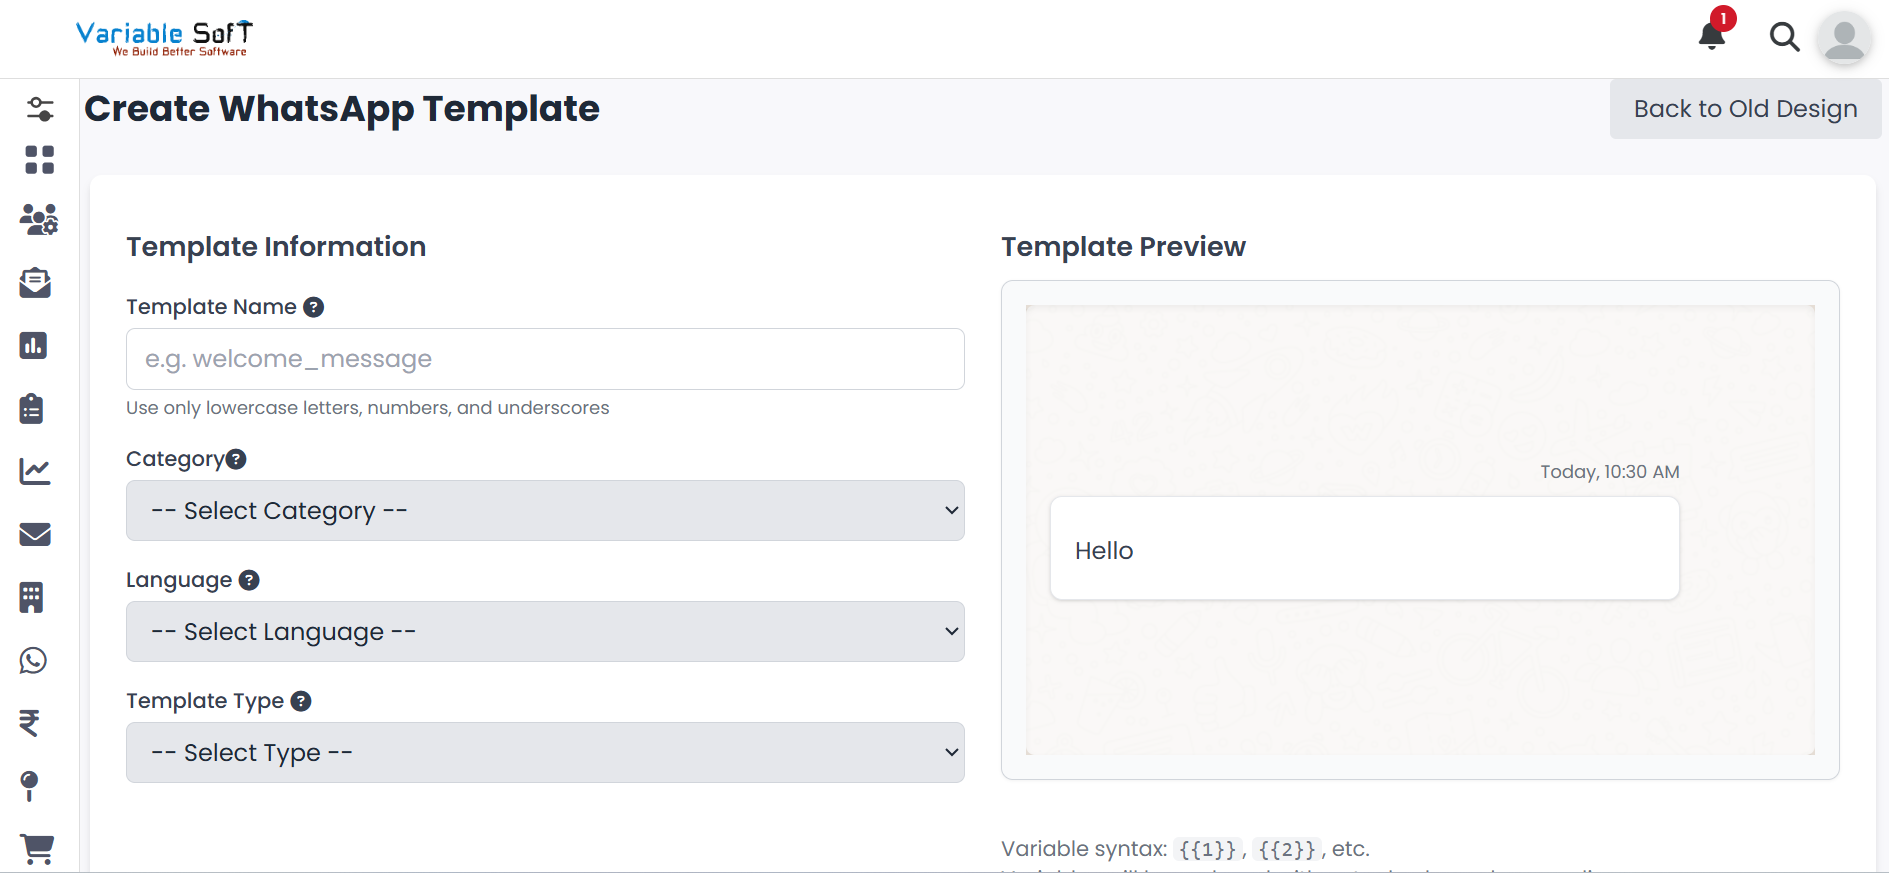
Task: Click the Variable Soft logo
Action: 165,38
